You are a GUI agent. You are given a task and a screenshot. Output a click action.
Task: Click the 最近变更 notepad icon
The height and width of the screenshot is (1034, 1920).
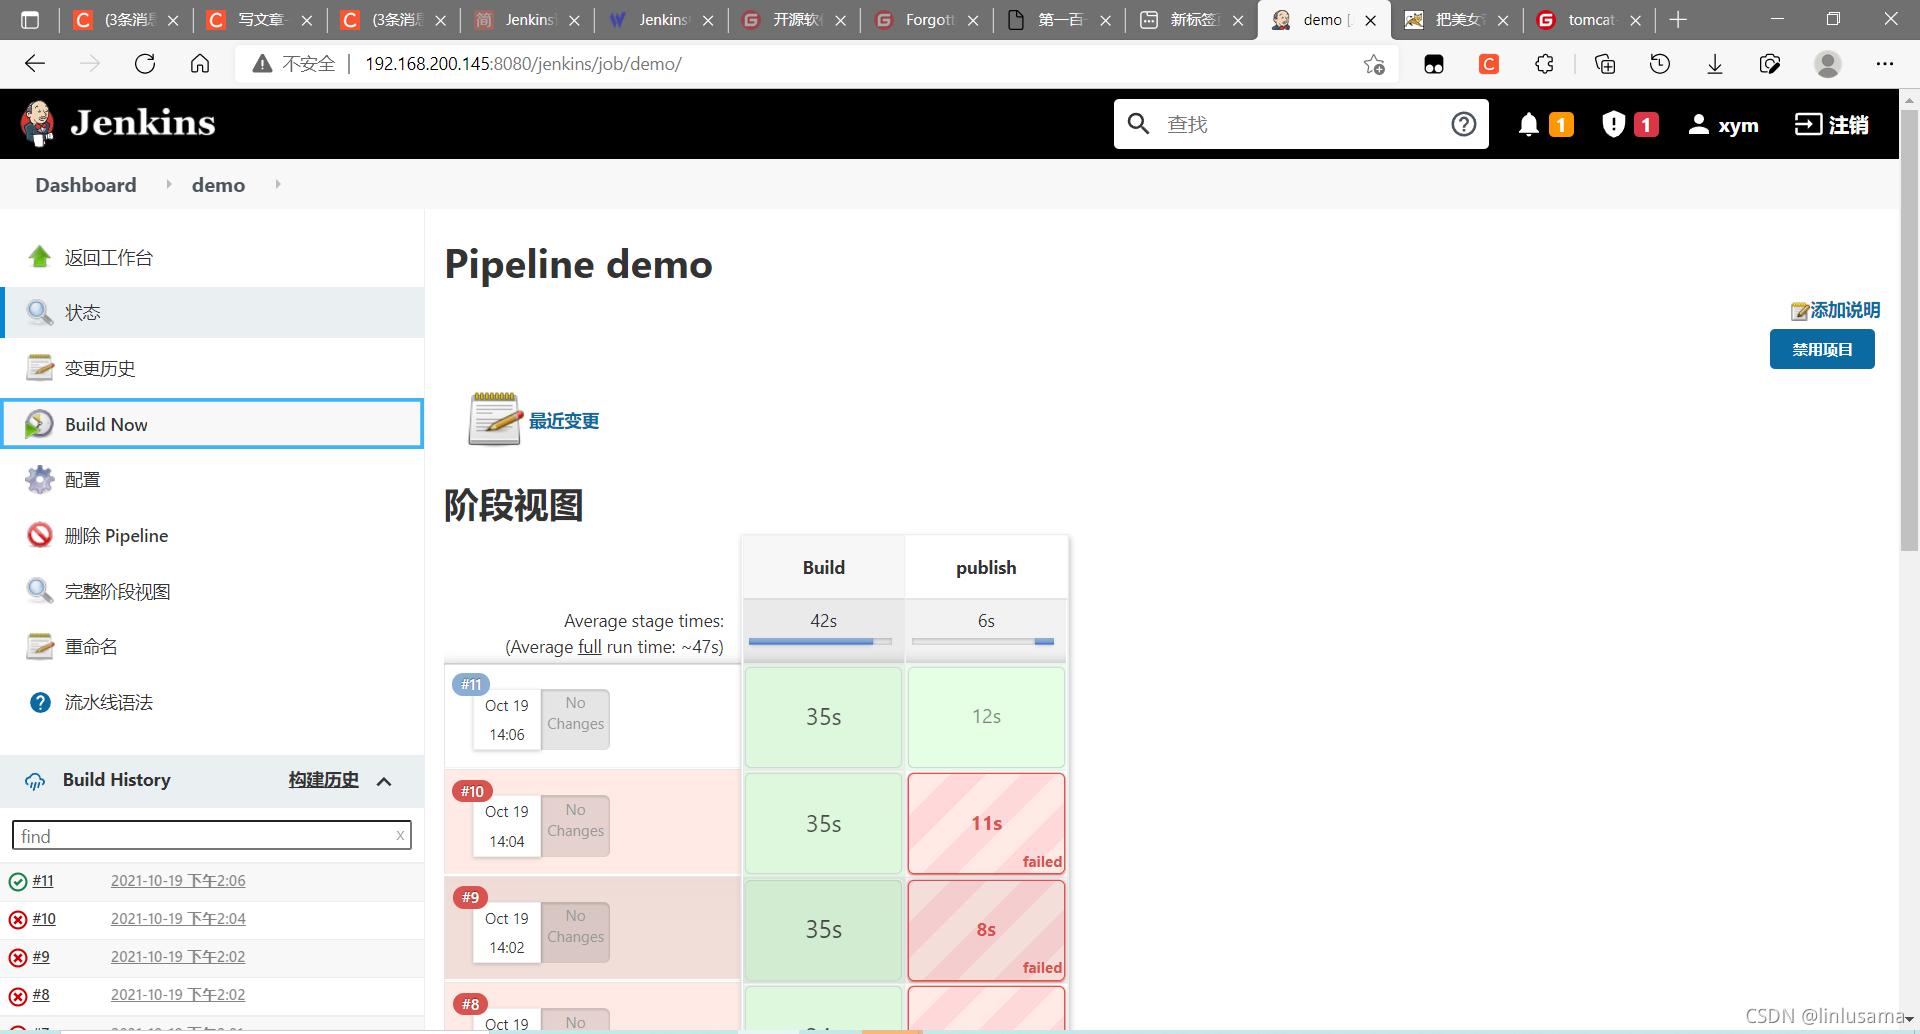(x=494, y=419)
